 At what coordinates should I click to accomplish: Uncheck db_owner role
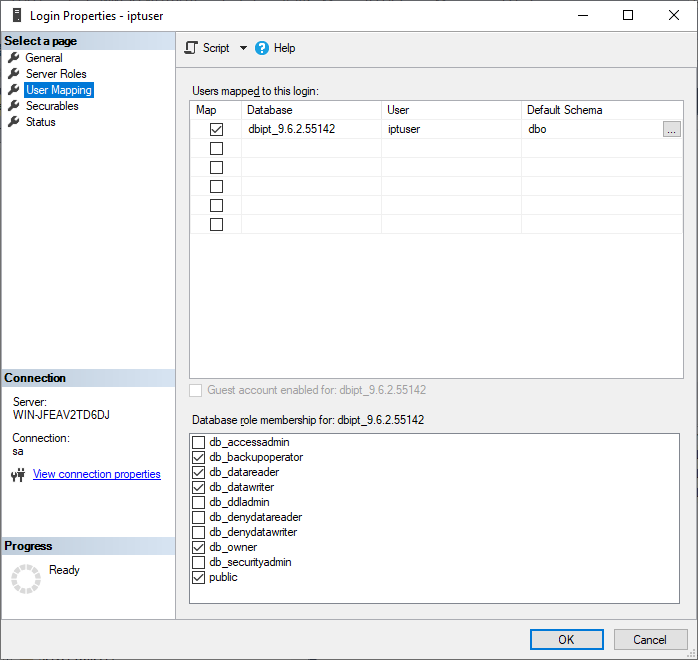[x=199, y=547]
